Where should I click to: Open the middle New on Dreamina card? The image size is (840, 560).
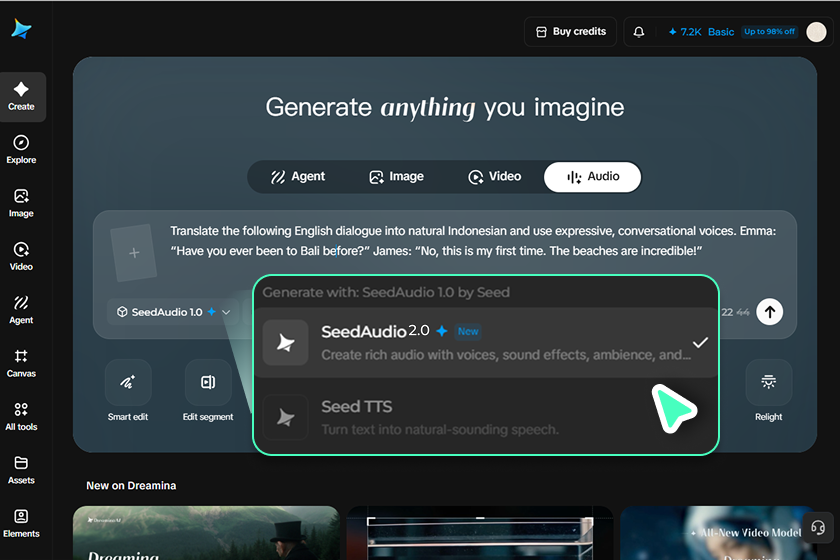pos(479,533)
